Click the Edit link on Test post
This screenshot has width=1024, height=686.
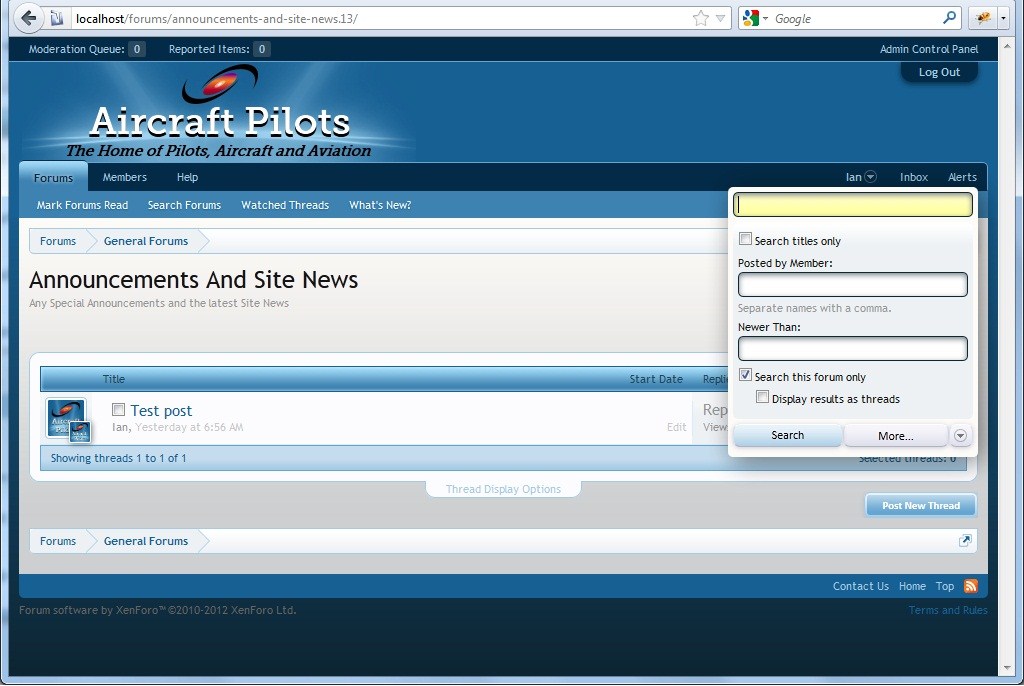[677, 427]
